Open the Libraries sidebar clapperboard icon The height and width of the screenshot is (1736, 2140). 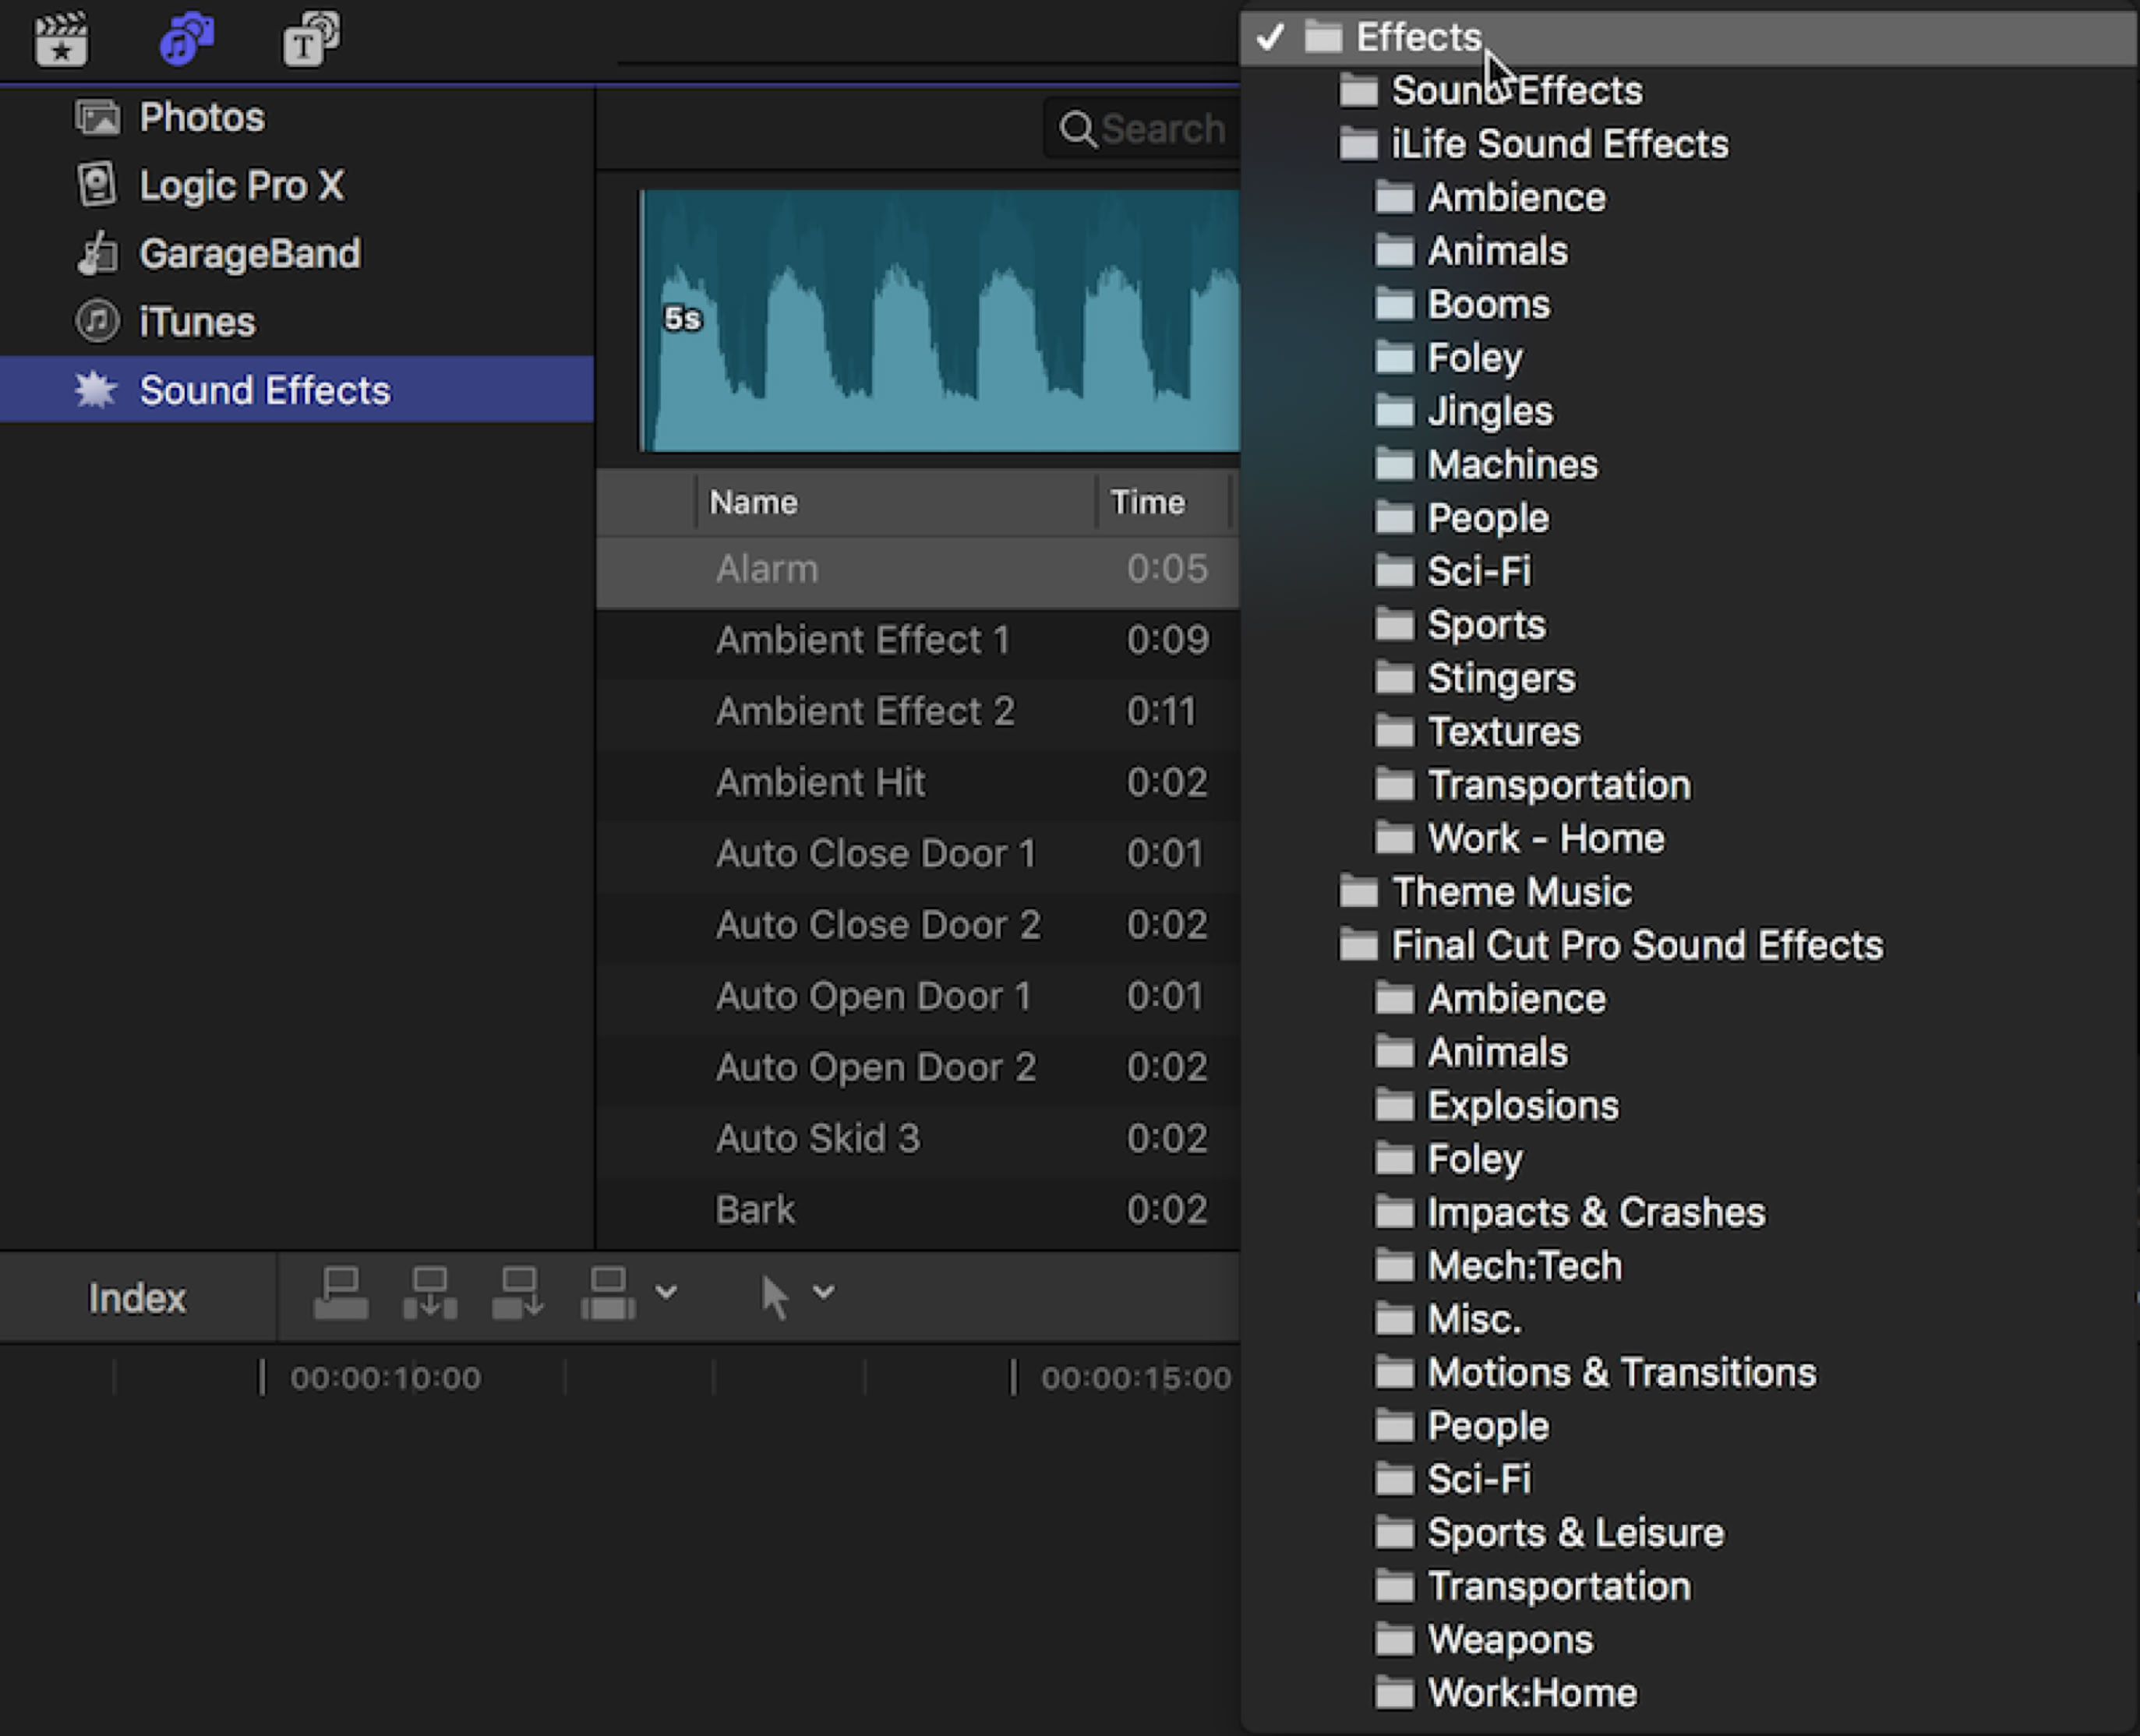[61, 40]
